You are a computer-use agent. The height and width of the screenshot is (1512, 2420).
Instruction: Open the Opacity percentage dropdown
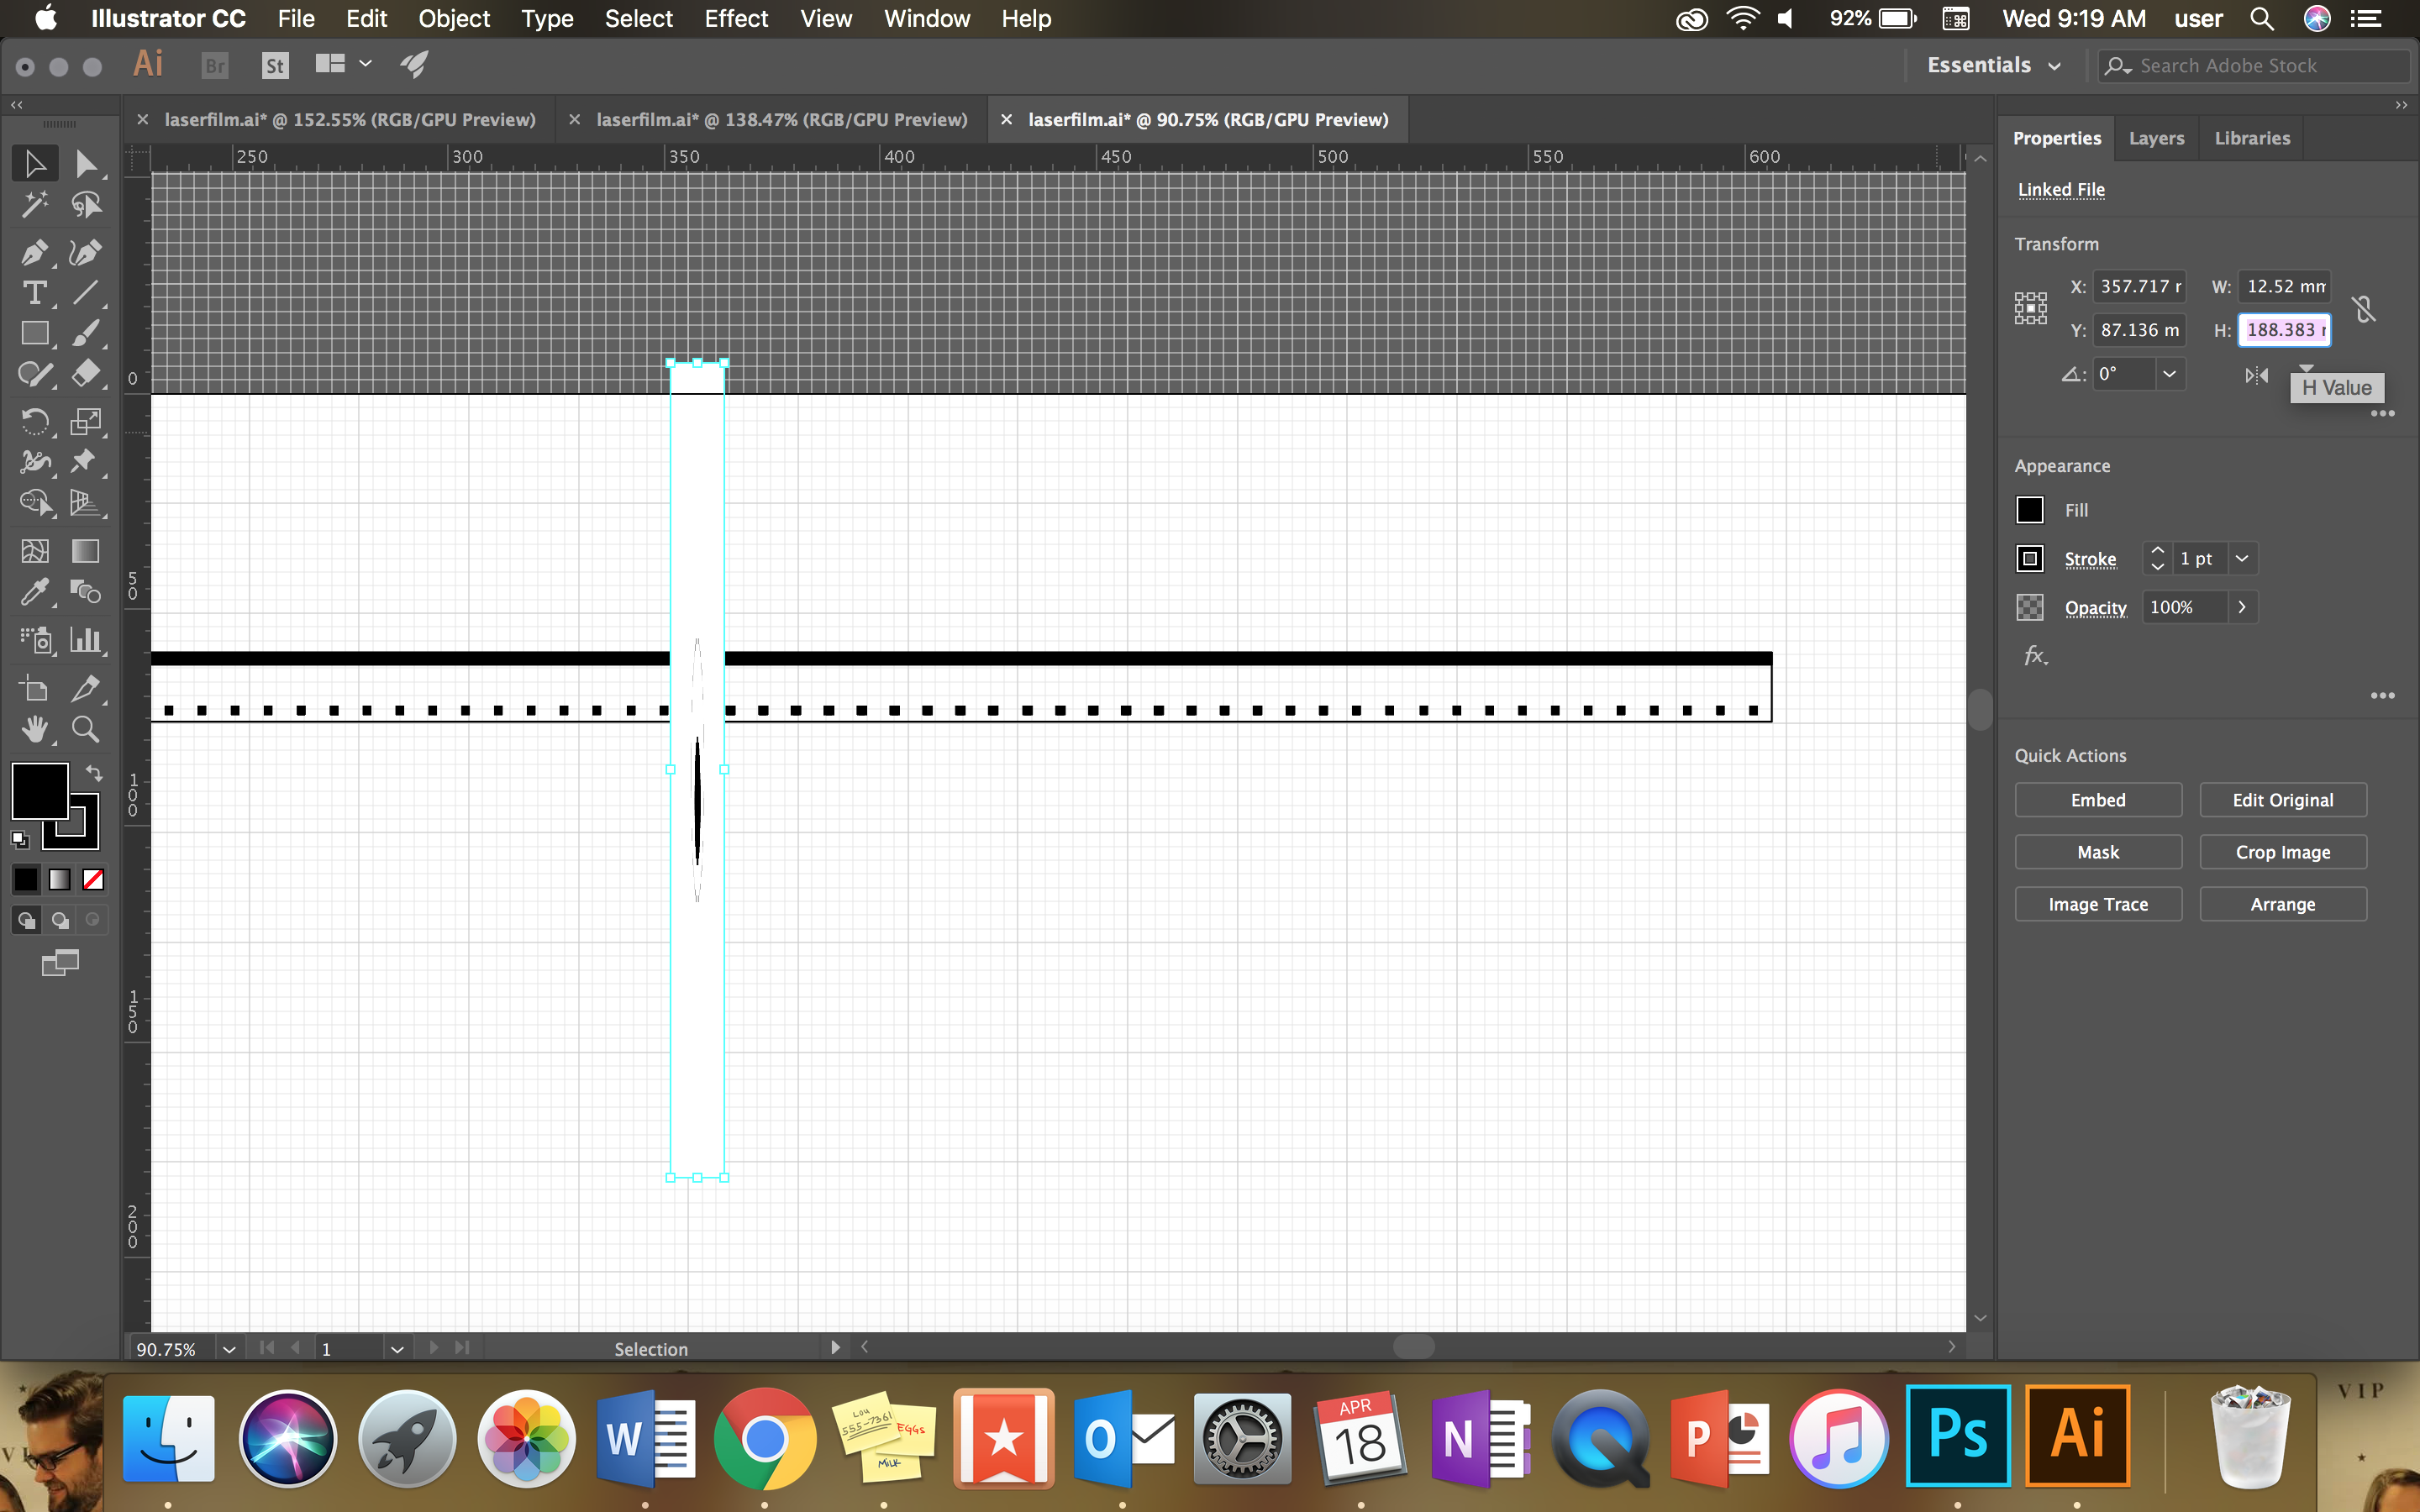(2243, 606)
